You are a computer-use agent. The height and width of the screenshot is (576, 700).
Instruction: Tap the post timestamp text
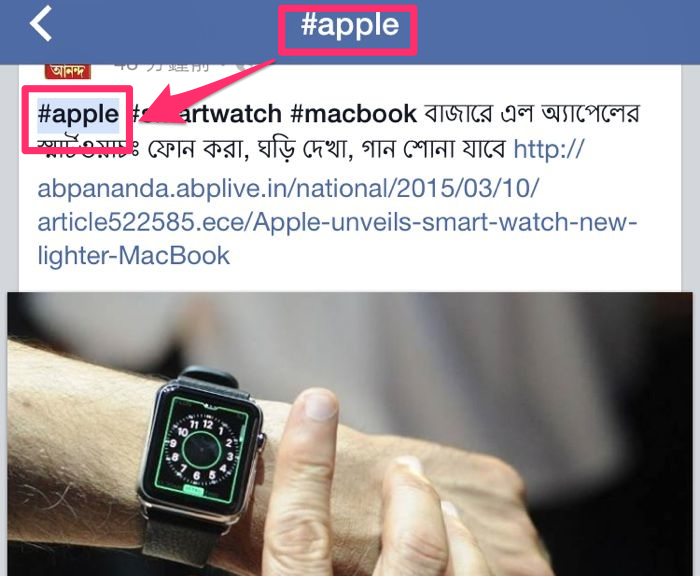pyautogui.click(x=162, y=68)
